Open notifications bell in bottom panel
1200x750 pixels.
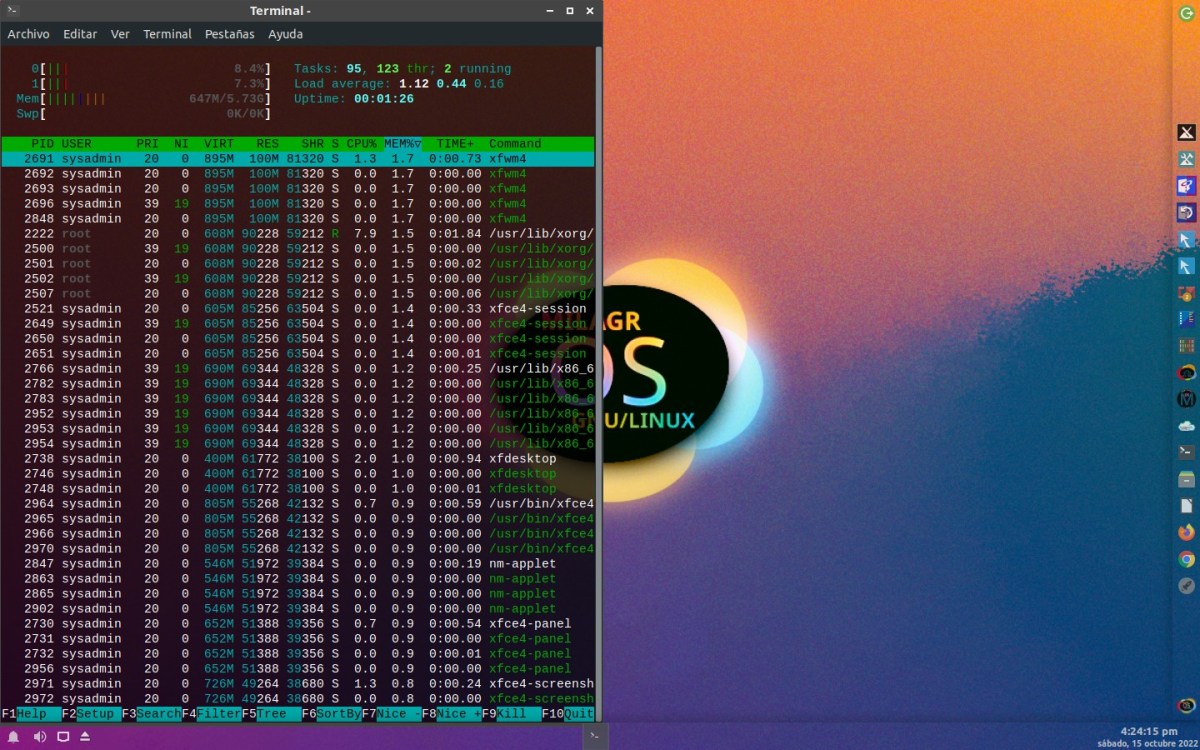tap(14, 737)
